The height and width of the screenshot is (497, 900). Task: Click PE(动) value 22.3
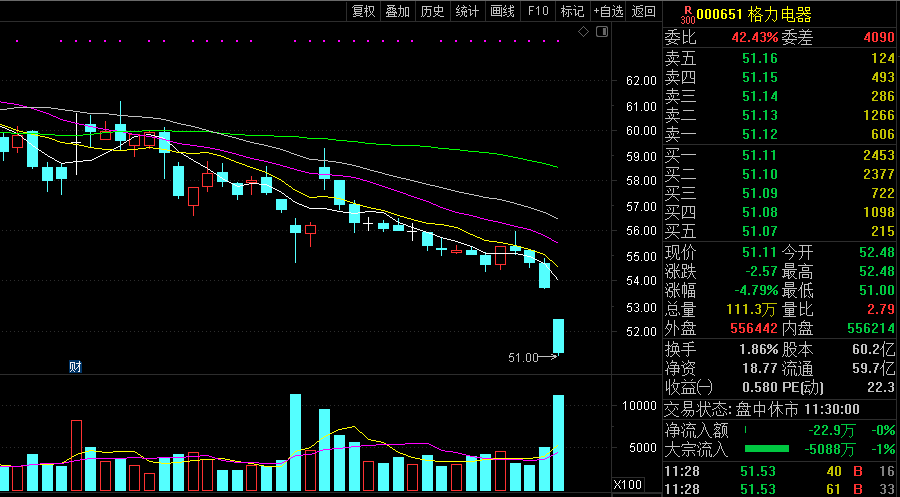click(881, 387)
